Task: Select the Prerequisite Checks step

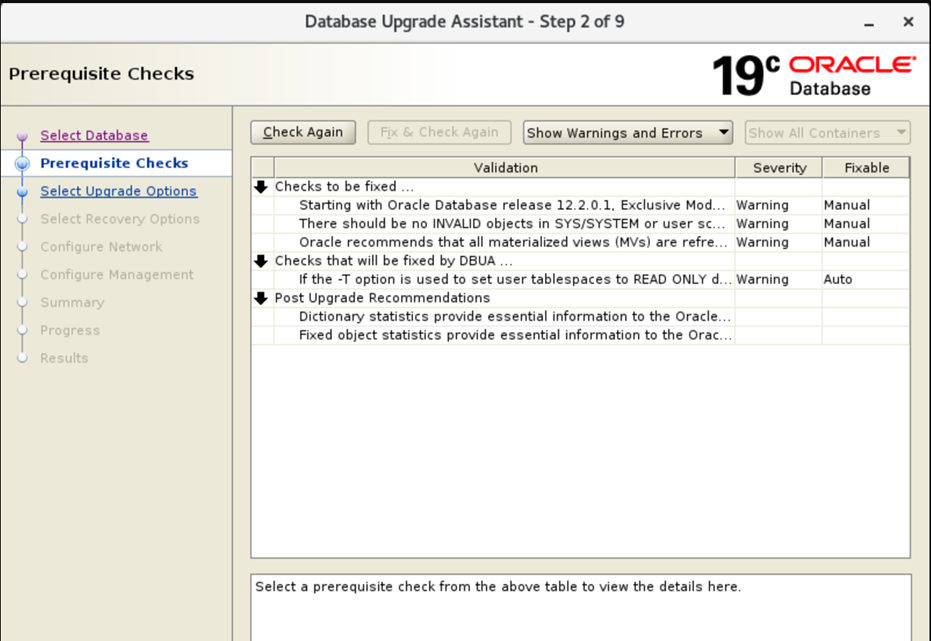Action: pos(114,163)
